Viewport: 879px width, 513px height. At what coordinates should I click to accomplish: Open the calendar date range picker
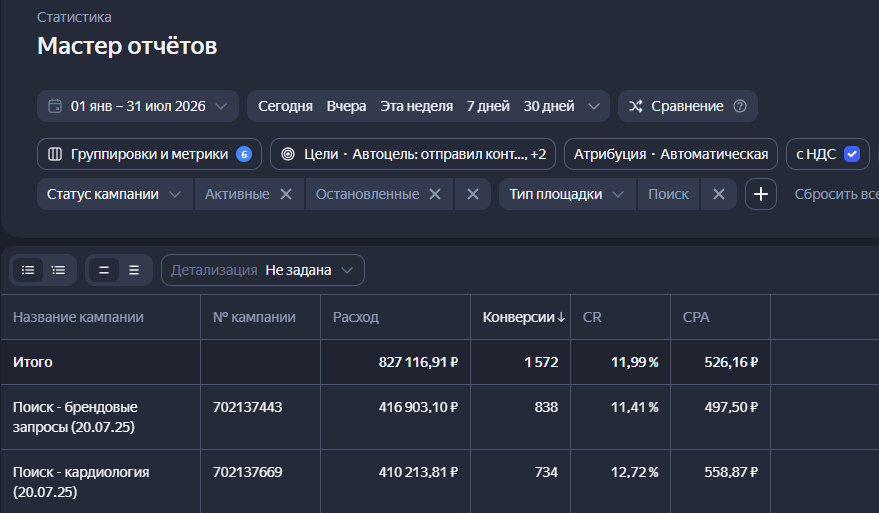click(x=138, y=106)
